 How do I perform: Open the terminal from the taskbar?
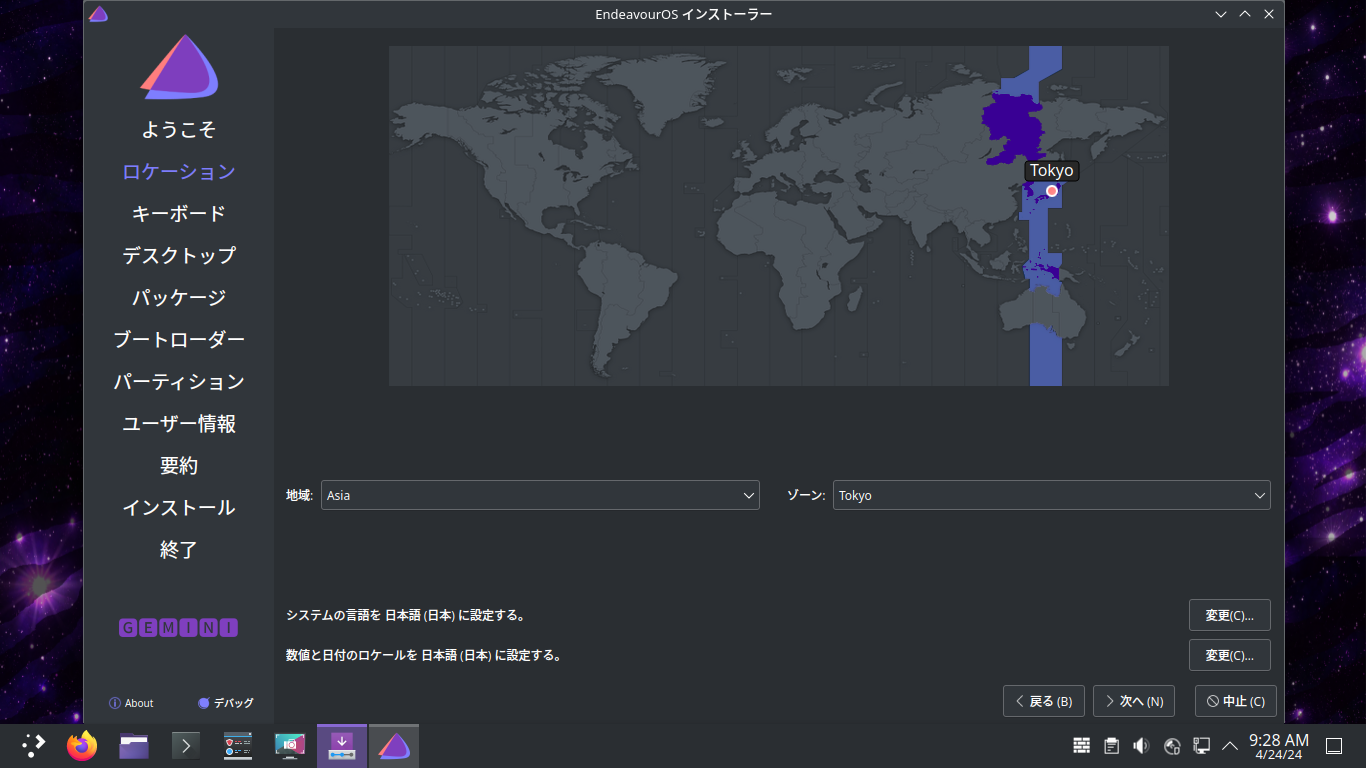pos(186,746)
